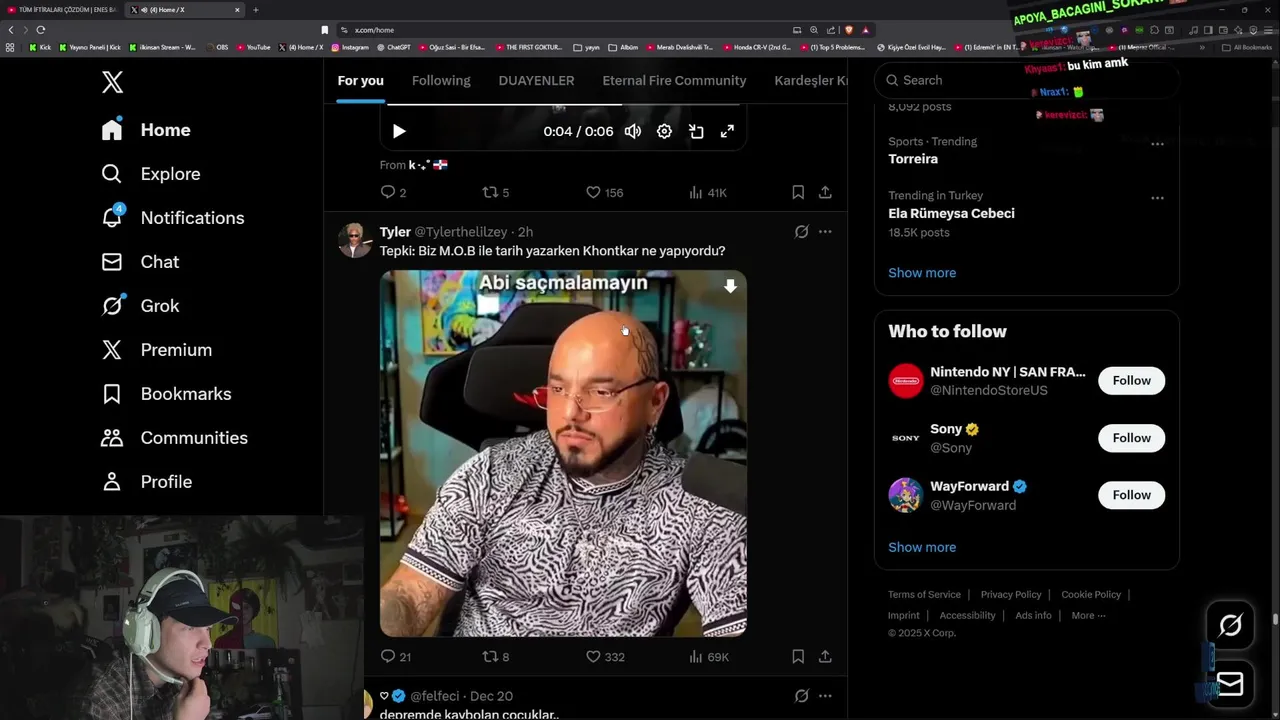
Task: View analytics showing 41K views
Action: 708,192
